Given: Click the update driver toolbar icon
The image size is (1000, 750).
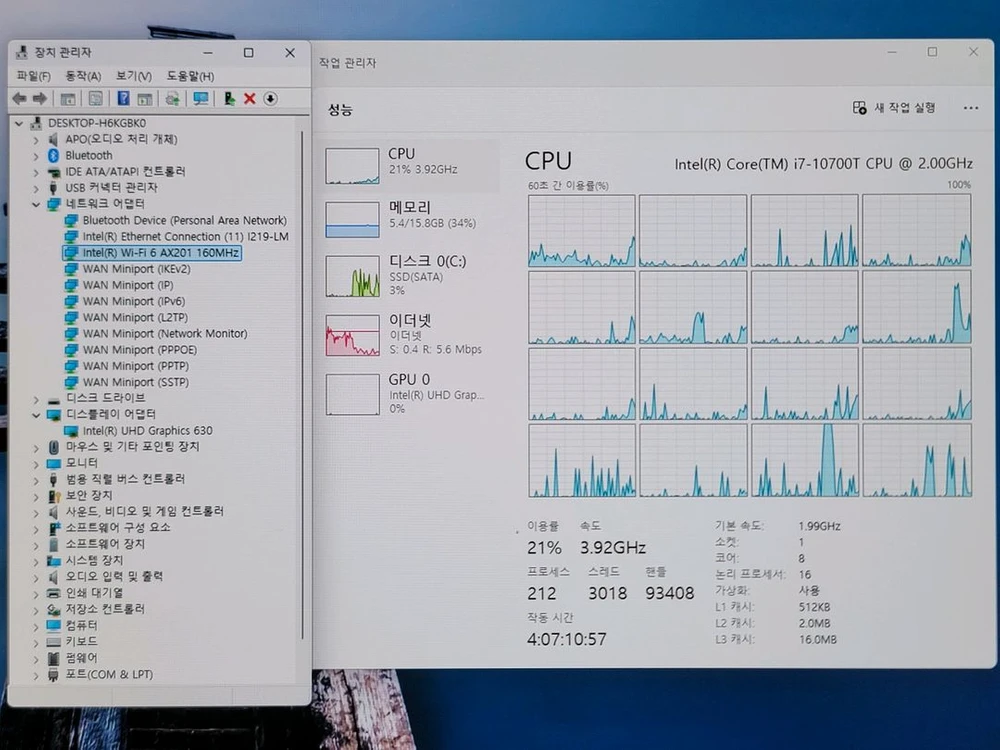Looking at the screenshot, I should [x=172, y=99].
